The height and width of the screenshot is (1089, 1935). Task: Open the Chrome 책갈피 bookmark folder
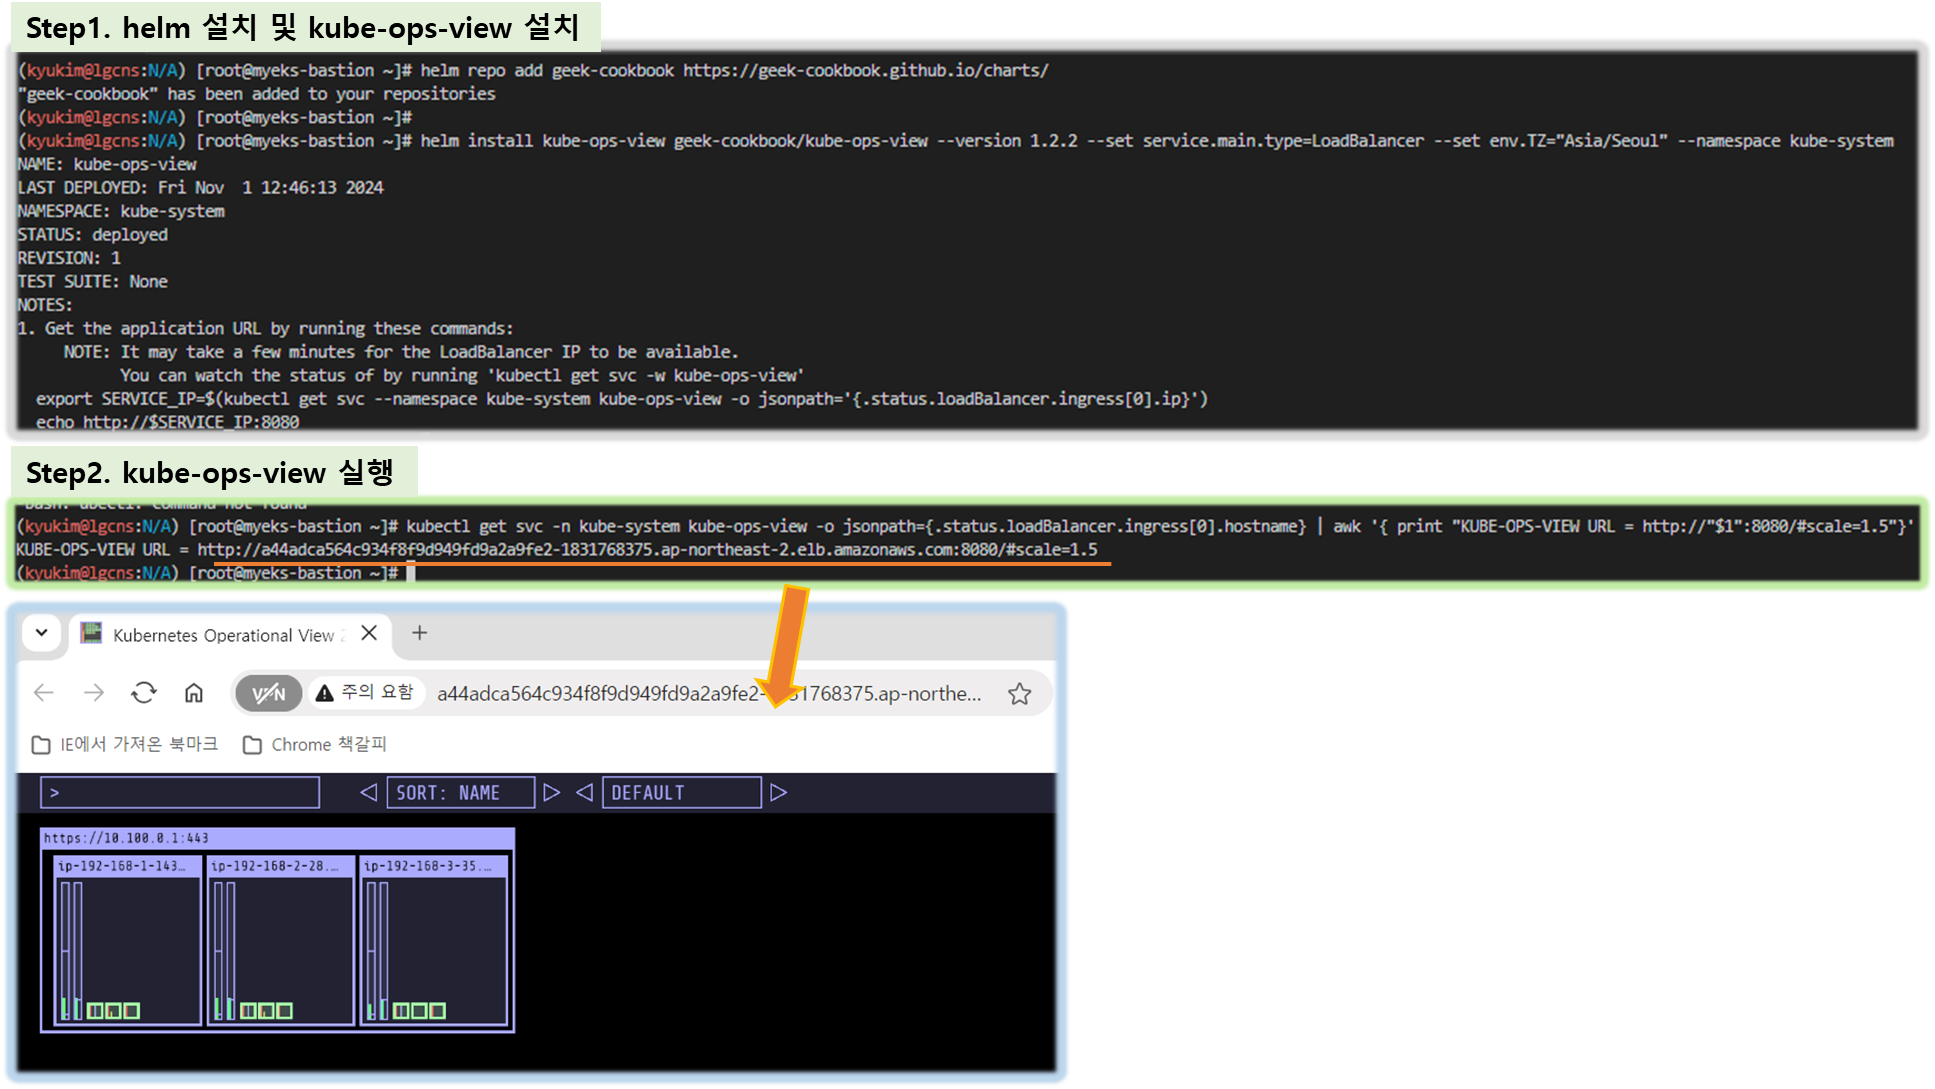coord(315,745)
